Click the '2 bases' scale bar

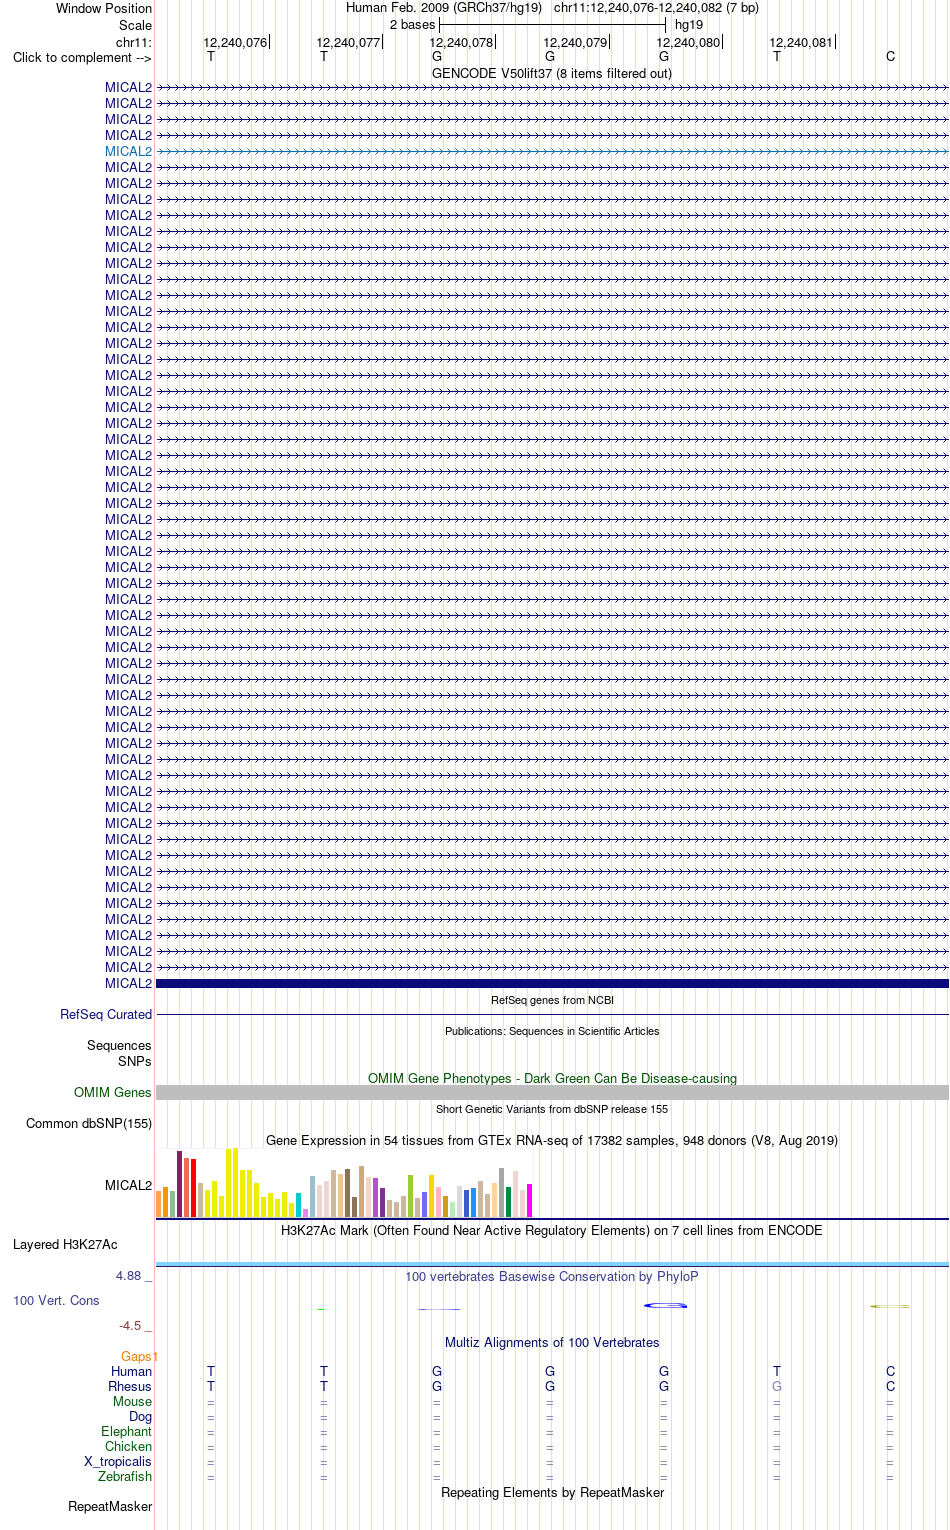[552, 25]
